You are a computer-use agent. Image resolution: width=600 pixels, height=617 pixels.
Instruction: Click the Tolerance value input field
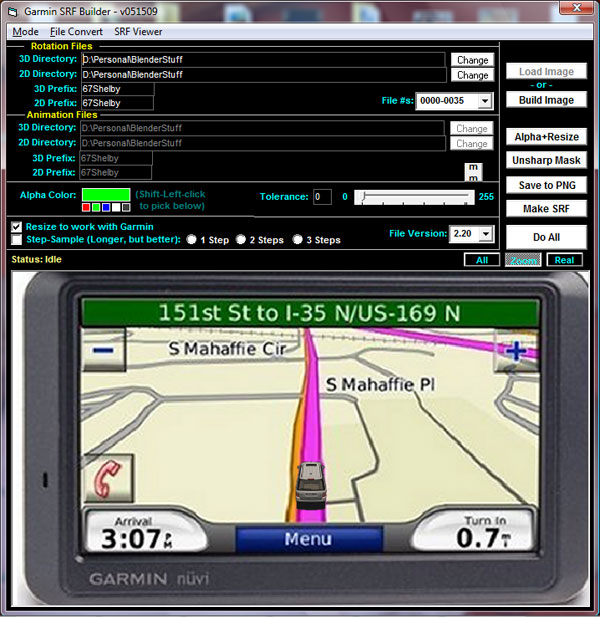322,197
